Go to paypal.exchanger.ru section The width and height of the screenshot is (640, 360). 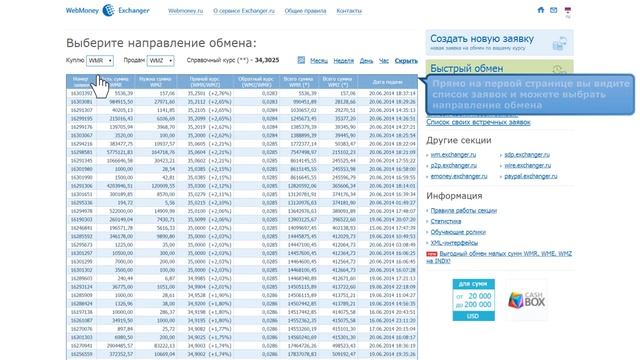[x=531, y=176]
